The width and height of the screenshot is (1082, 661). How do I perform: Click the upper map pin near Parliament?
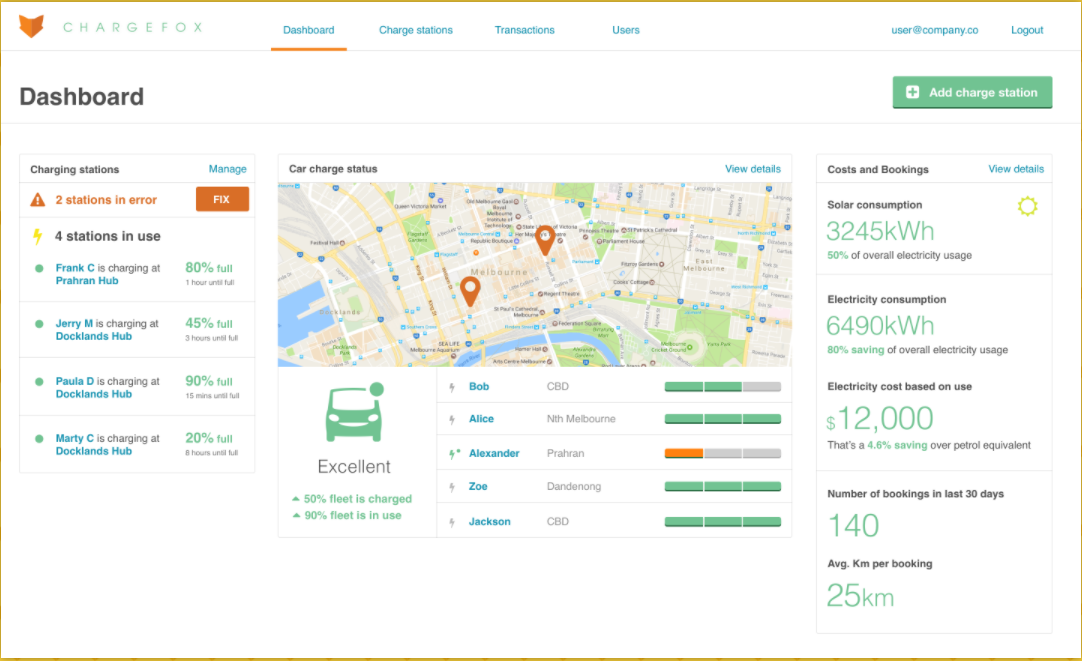point(545,239)
